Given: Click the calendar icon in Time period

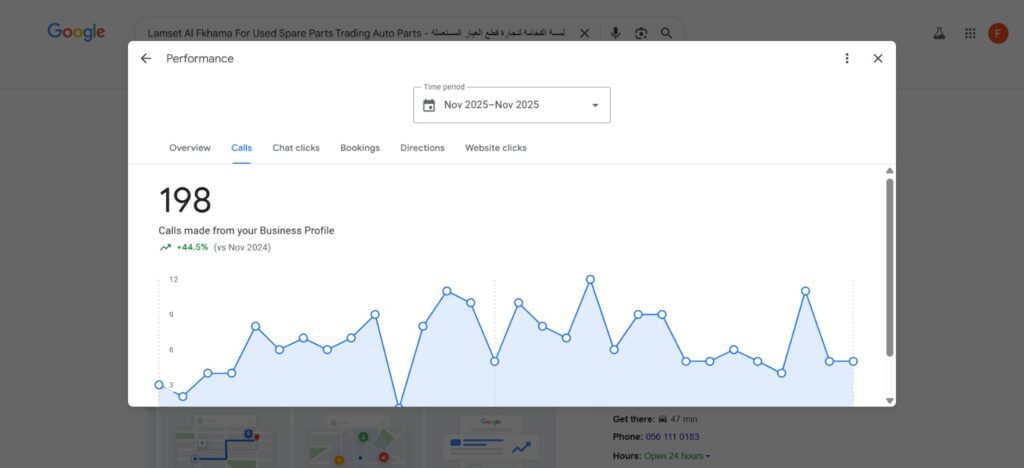Looking at the screenshot, I should [x=429, y=105].
